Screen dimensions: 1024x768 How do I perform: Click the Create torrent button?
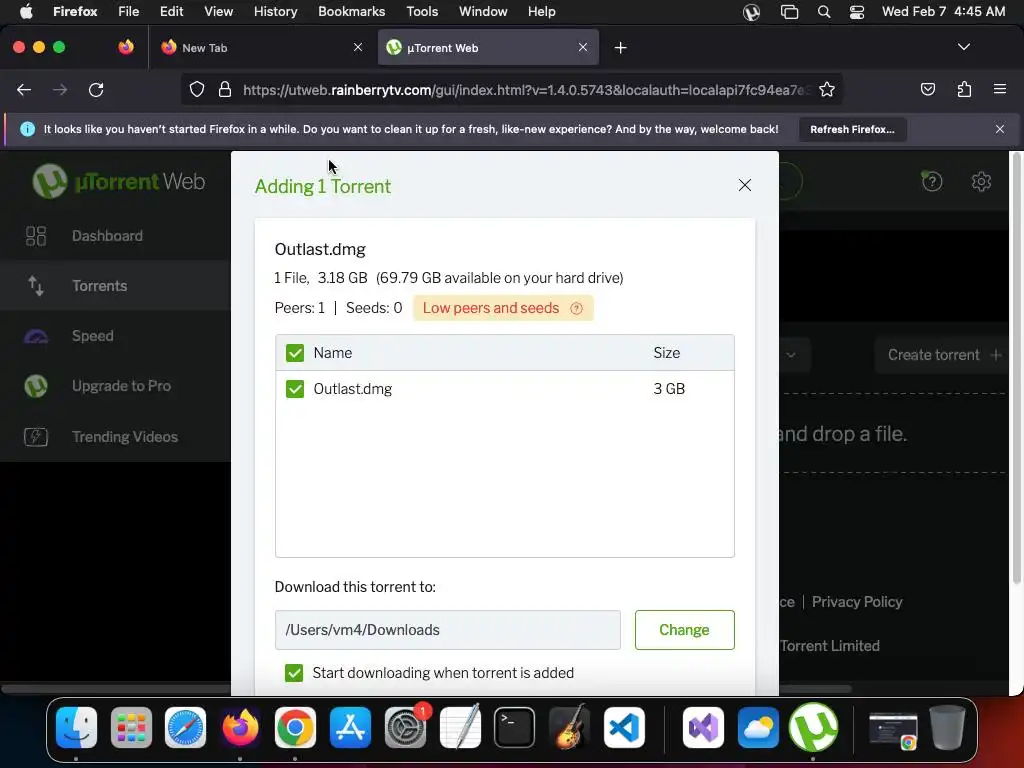941,355
